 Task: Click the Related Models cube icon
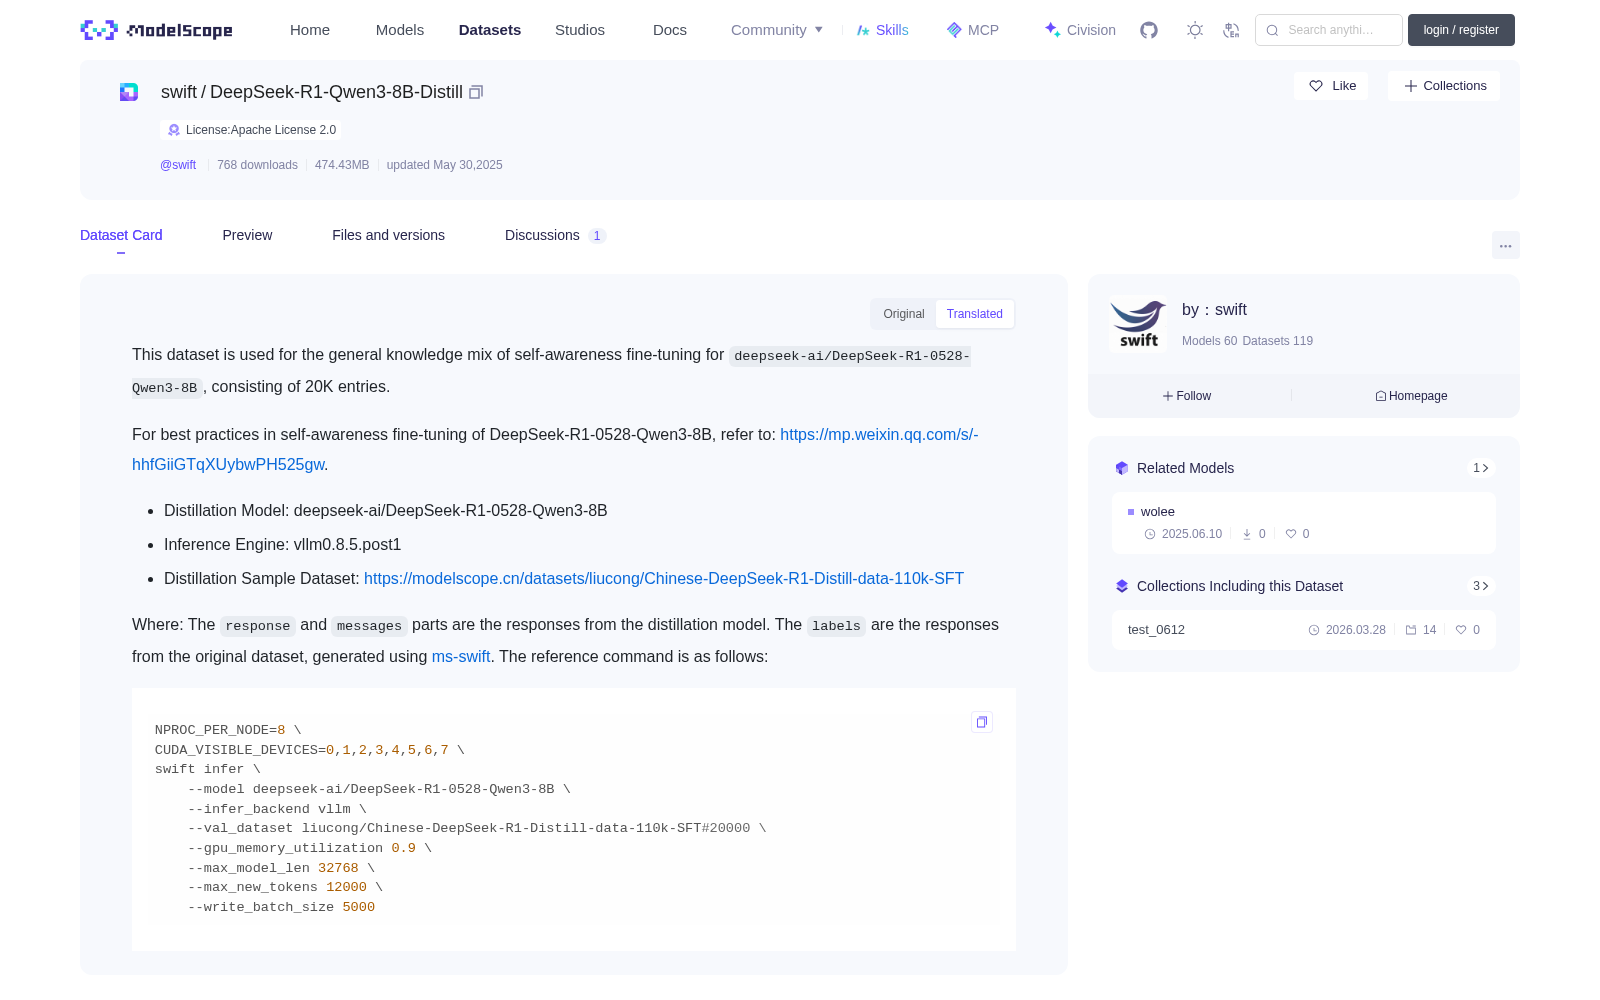(1122, 468)
